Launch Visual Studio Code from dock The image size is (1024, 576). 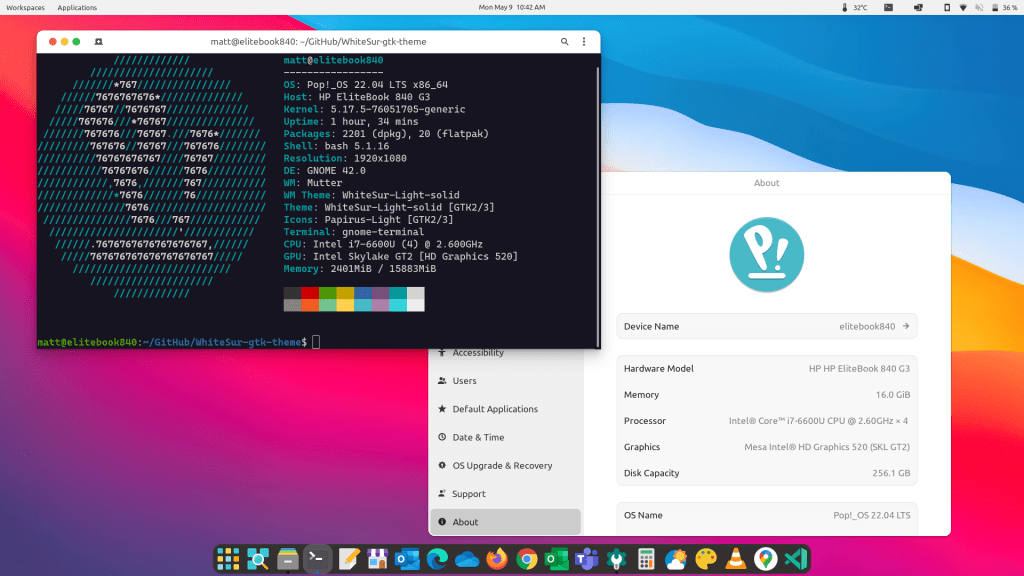[x=796, y=559]
